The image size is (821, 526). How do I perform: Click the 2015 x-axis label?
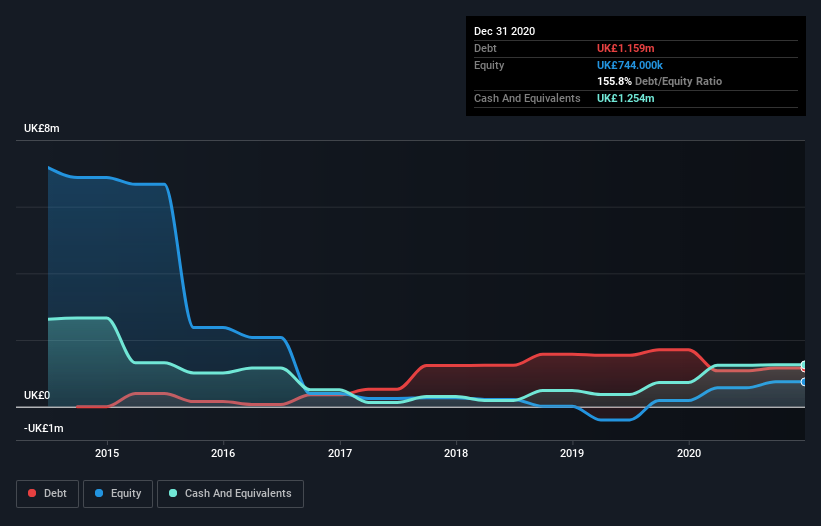tap(107, 453)
